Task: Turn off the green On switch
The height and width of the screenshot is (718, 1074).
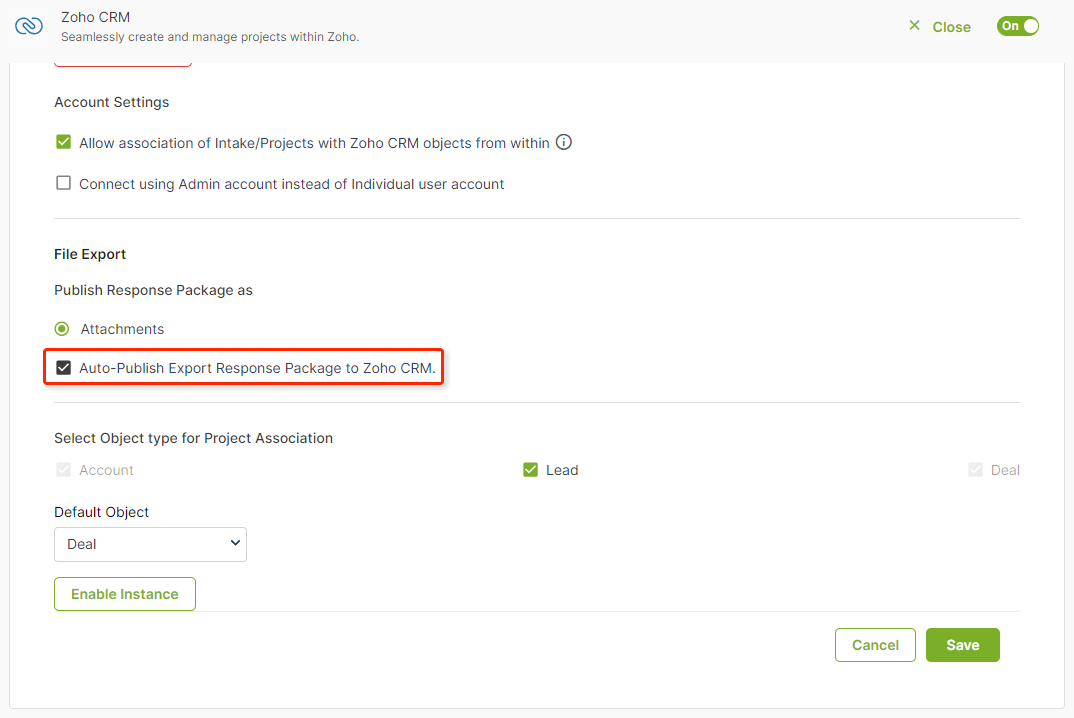Action: tap(1018, 26)
